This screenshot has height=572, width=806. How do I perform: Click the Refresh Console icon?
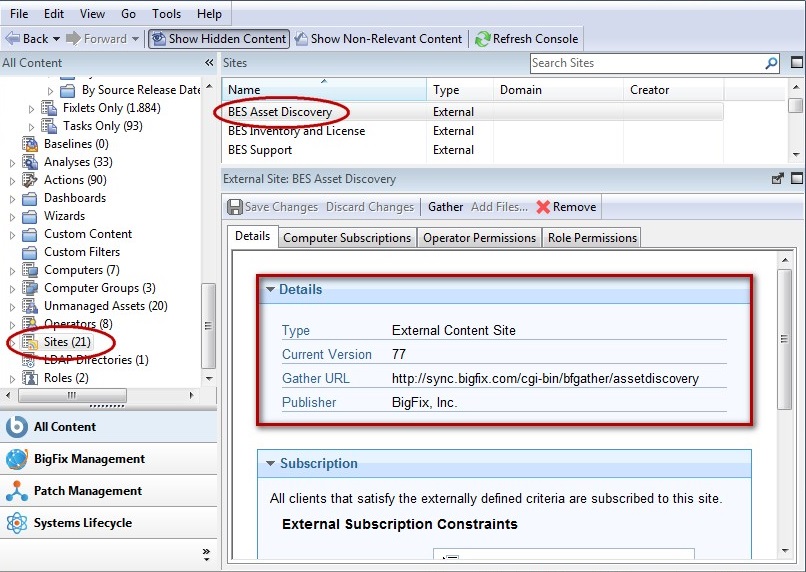(482, 39)
